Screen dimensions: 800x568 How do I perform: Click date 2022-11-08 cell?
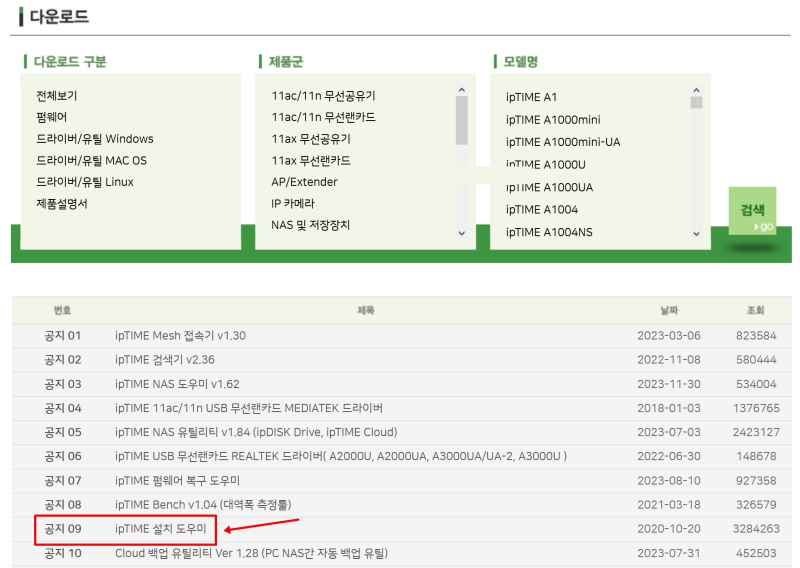pyautogui.click(x=669, y=360)
